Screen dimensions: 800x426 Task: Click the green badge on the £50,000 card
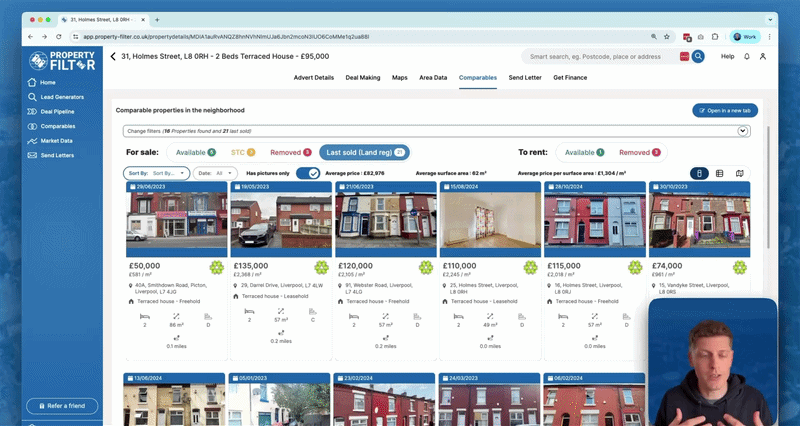click(216, 267)
